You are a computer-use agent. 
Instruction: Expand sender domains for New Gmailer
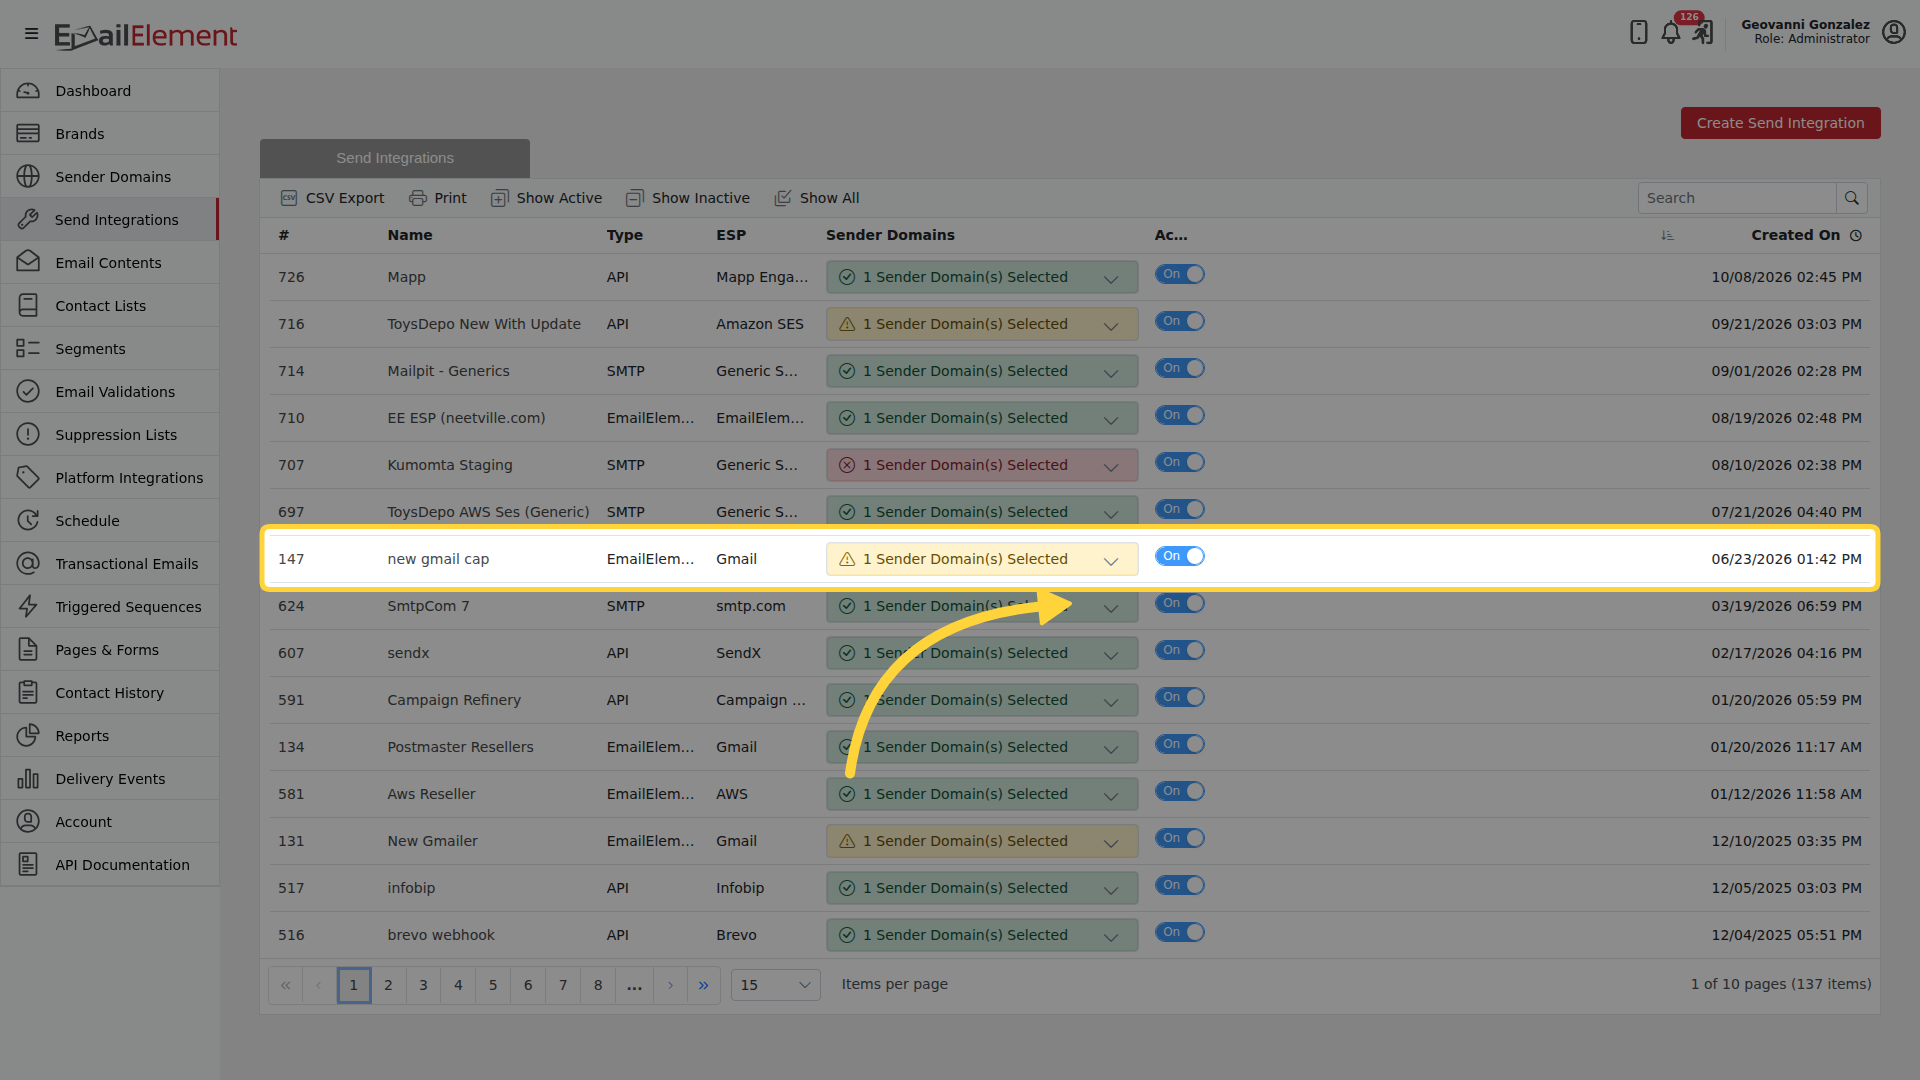pyautogui.click(x=982, y=841)
